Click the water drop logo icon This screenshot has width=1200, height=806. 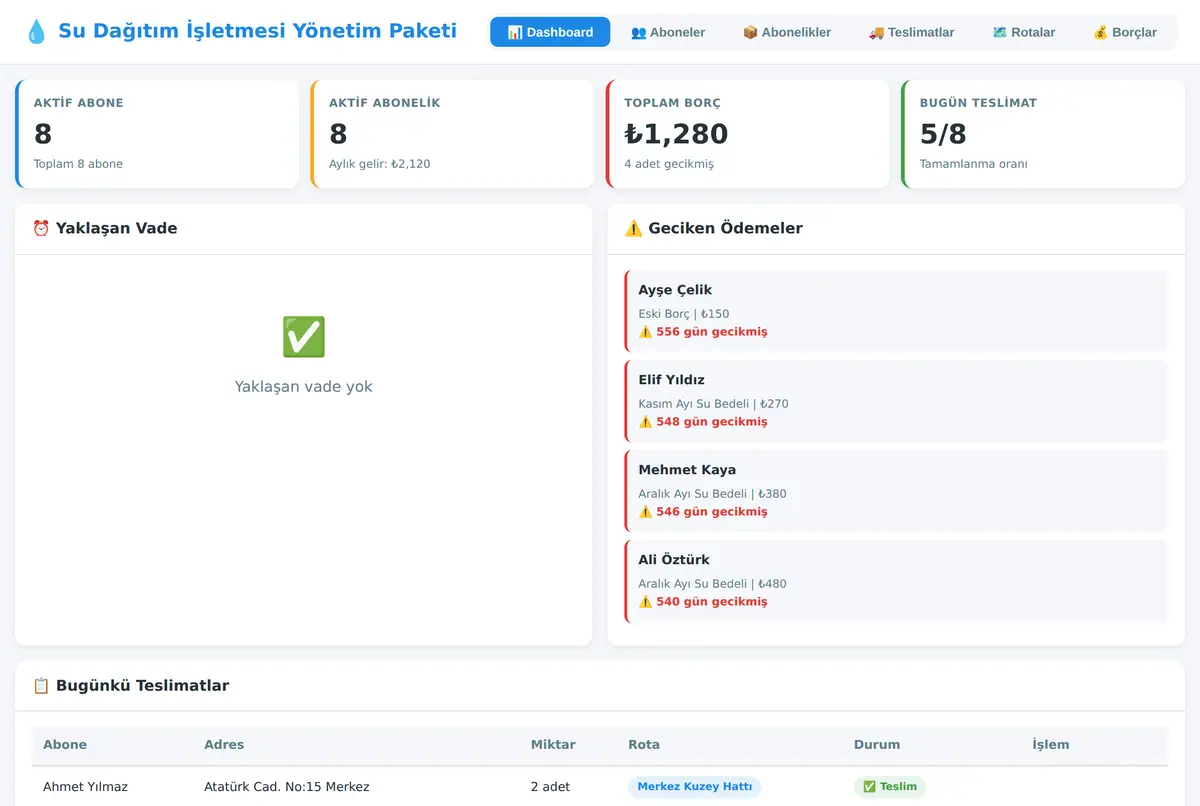pyautogui.click(x=36, y=31)
